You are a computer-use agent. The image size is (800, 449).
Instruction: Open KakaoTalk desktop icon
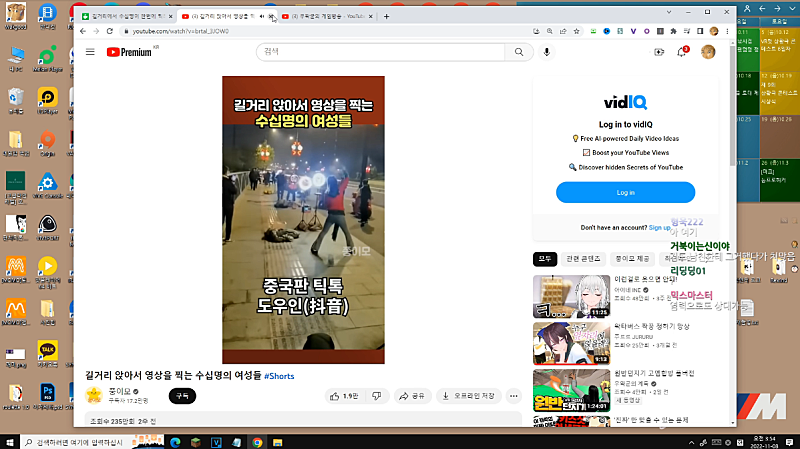(47, 353)
